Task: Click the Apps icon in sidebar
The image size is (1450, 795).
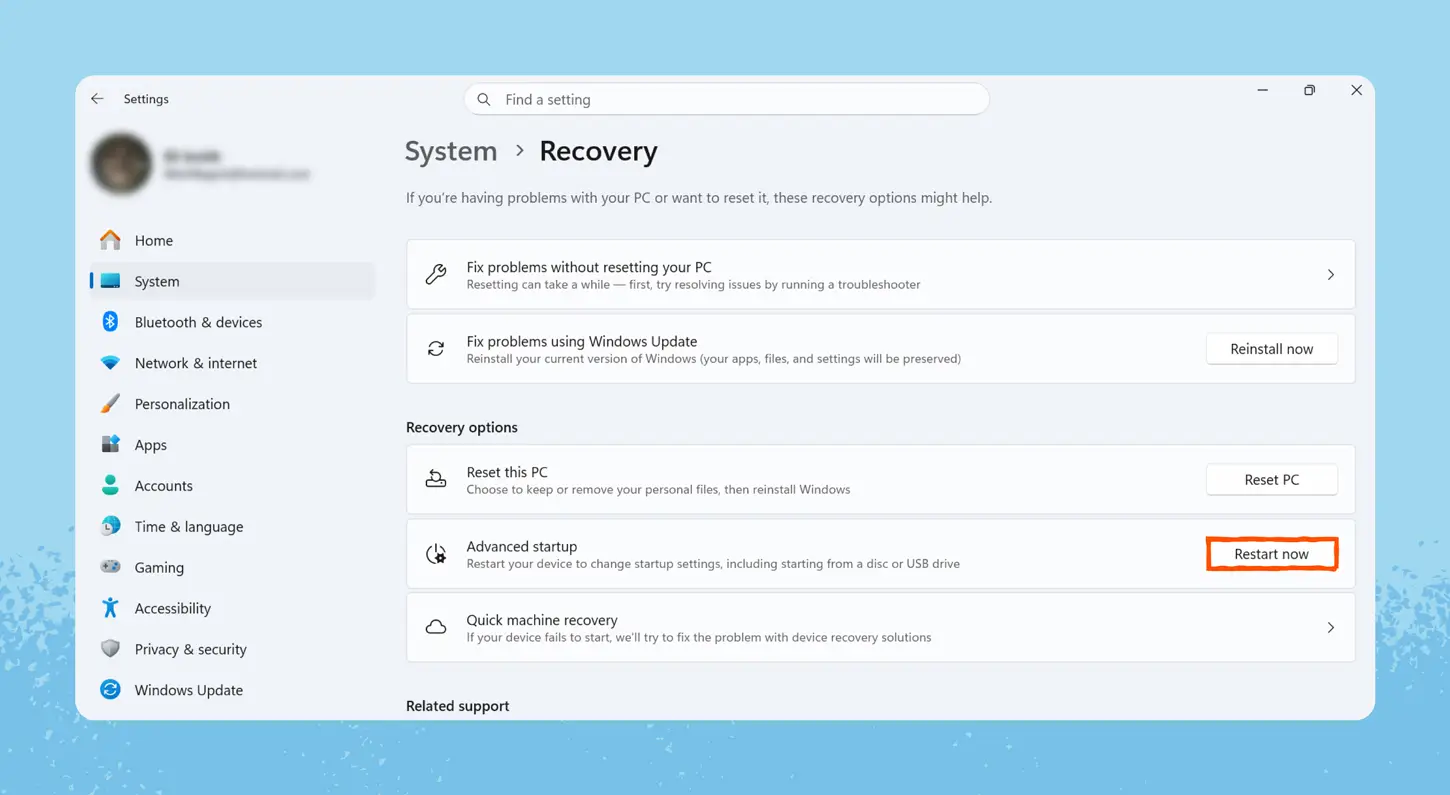Action: [x=110, y=444]
